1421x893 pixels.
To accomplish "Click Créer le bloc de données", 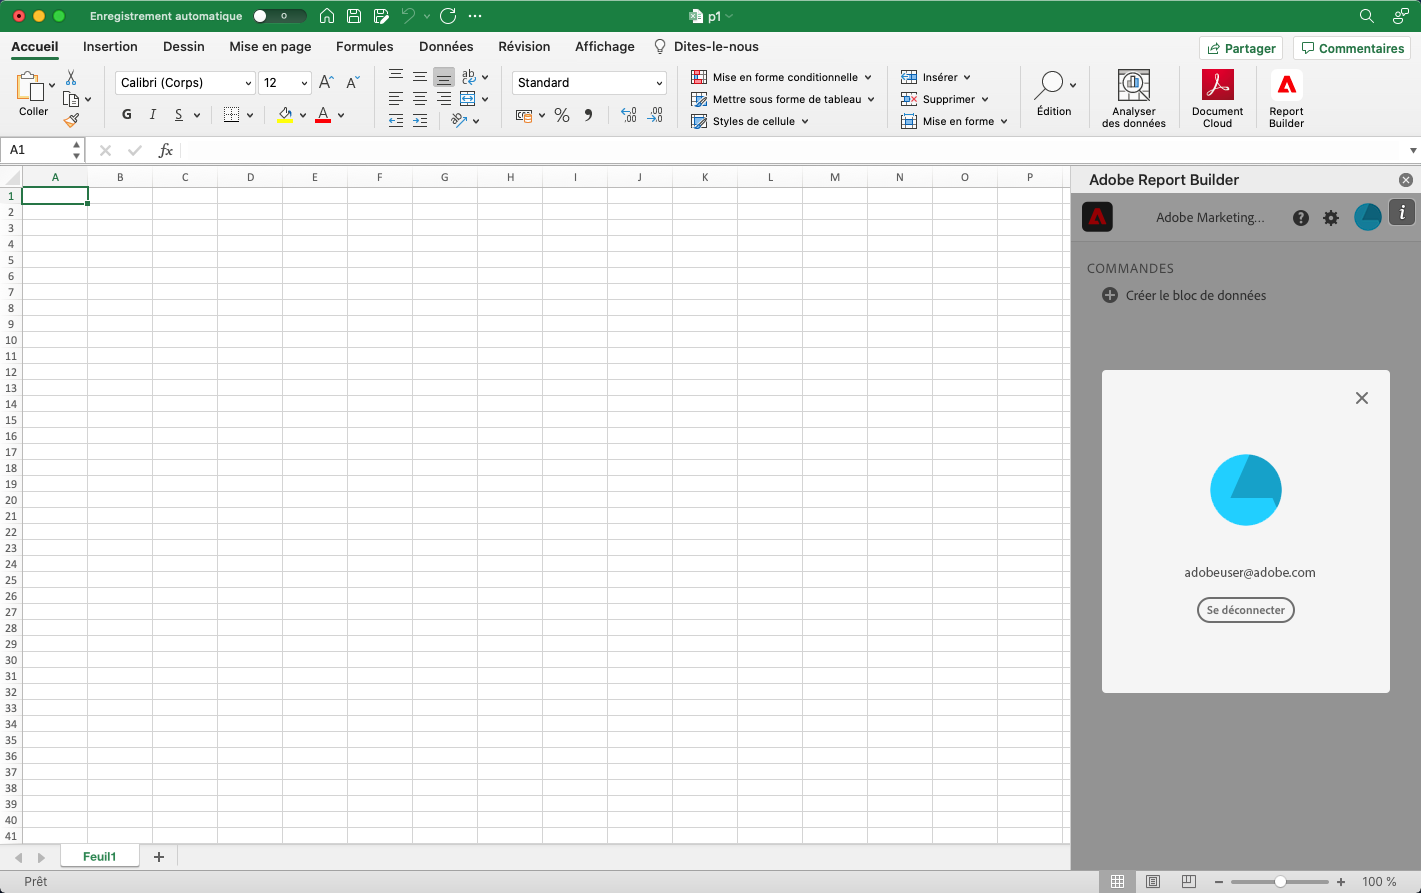I will point(1184,295).
